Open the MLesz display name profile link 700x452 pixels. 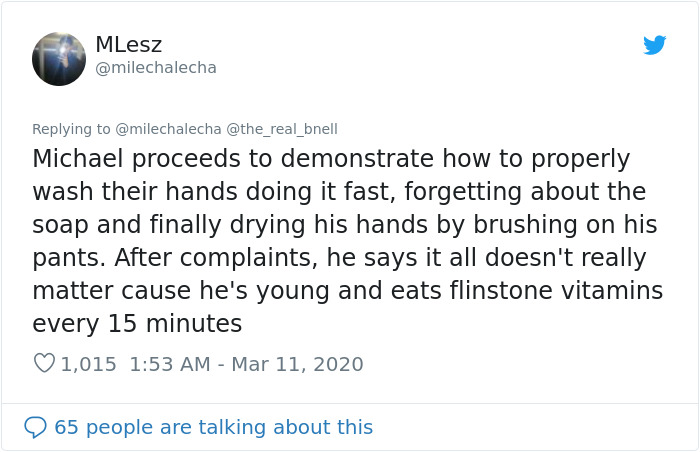pyautogui.click(x=128, y=45)
